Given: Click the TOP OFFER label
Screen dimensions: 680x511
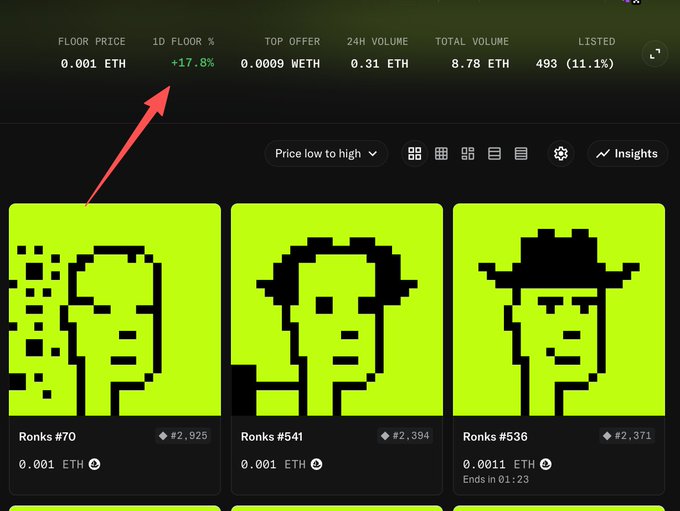Looking at the screenshot, I should coord(292,42).
